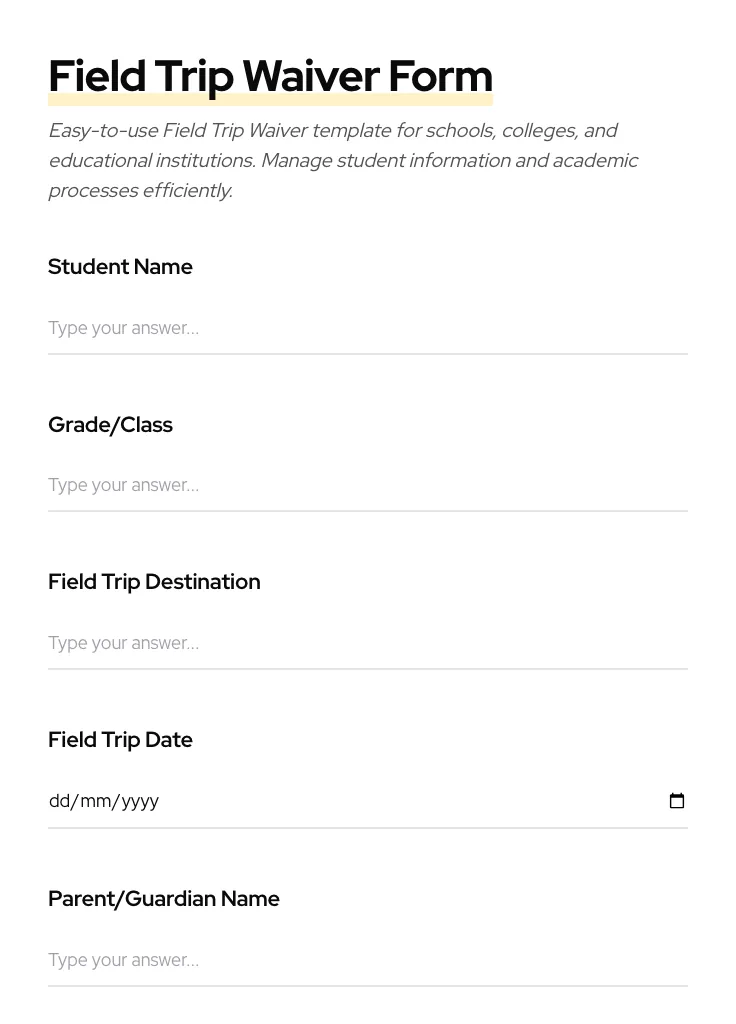Click the Field Trip Waiver Form heading
The width and height of the screenshot is (736, 1024).
click(270, 77)
